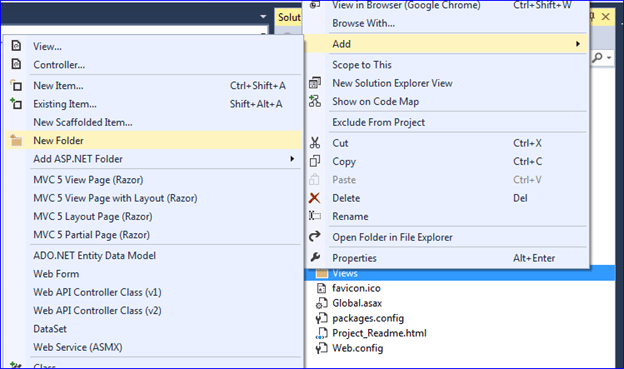
Task: Choose Exclude From Project
Action: click(x=378, y=122)
